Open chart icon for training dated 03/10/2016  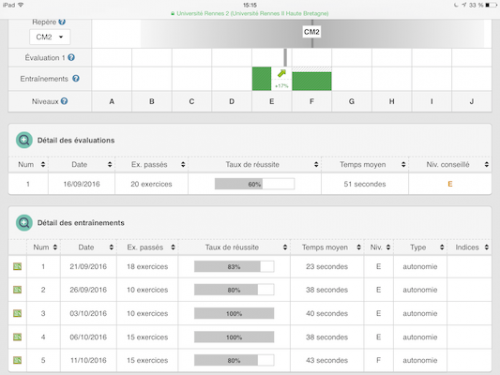(17, 313)
